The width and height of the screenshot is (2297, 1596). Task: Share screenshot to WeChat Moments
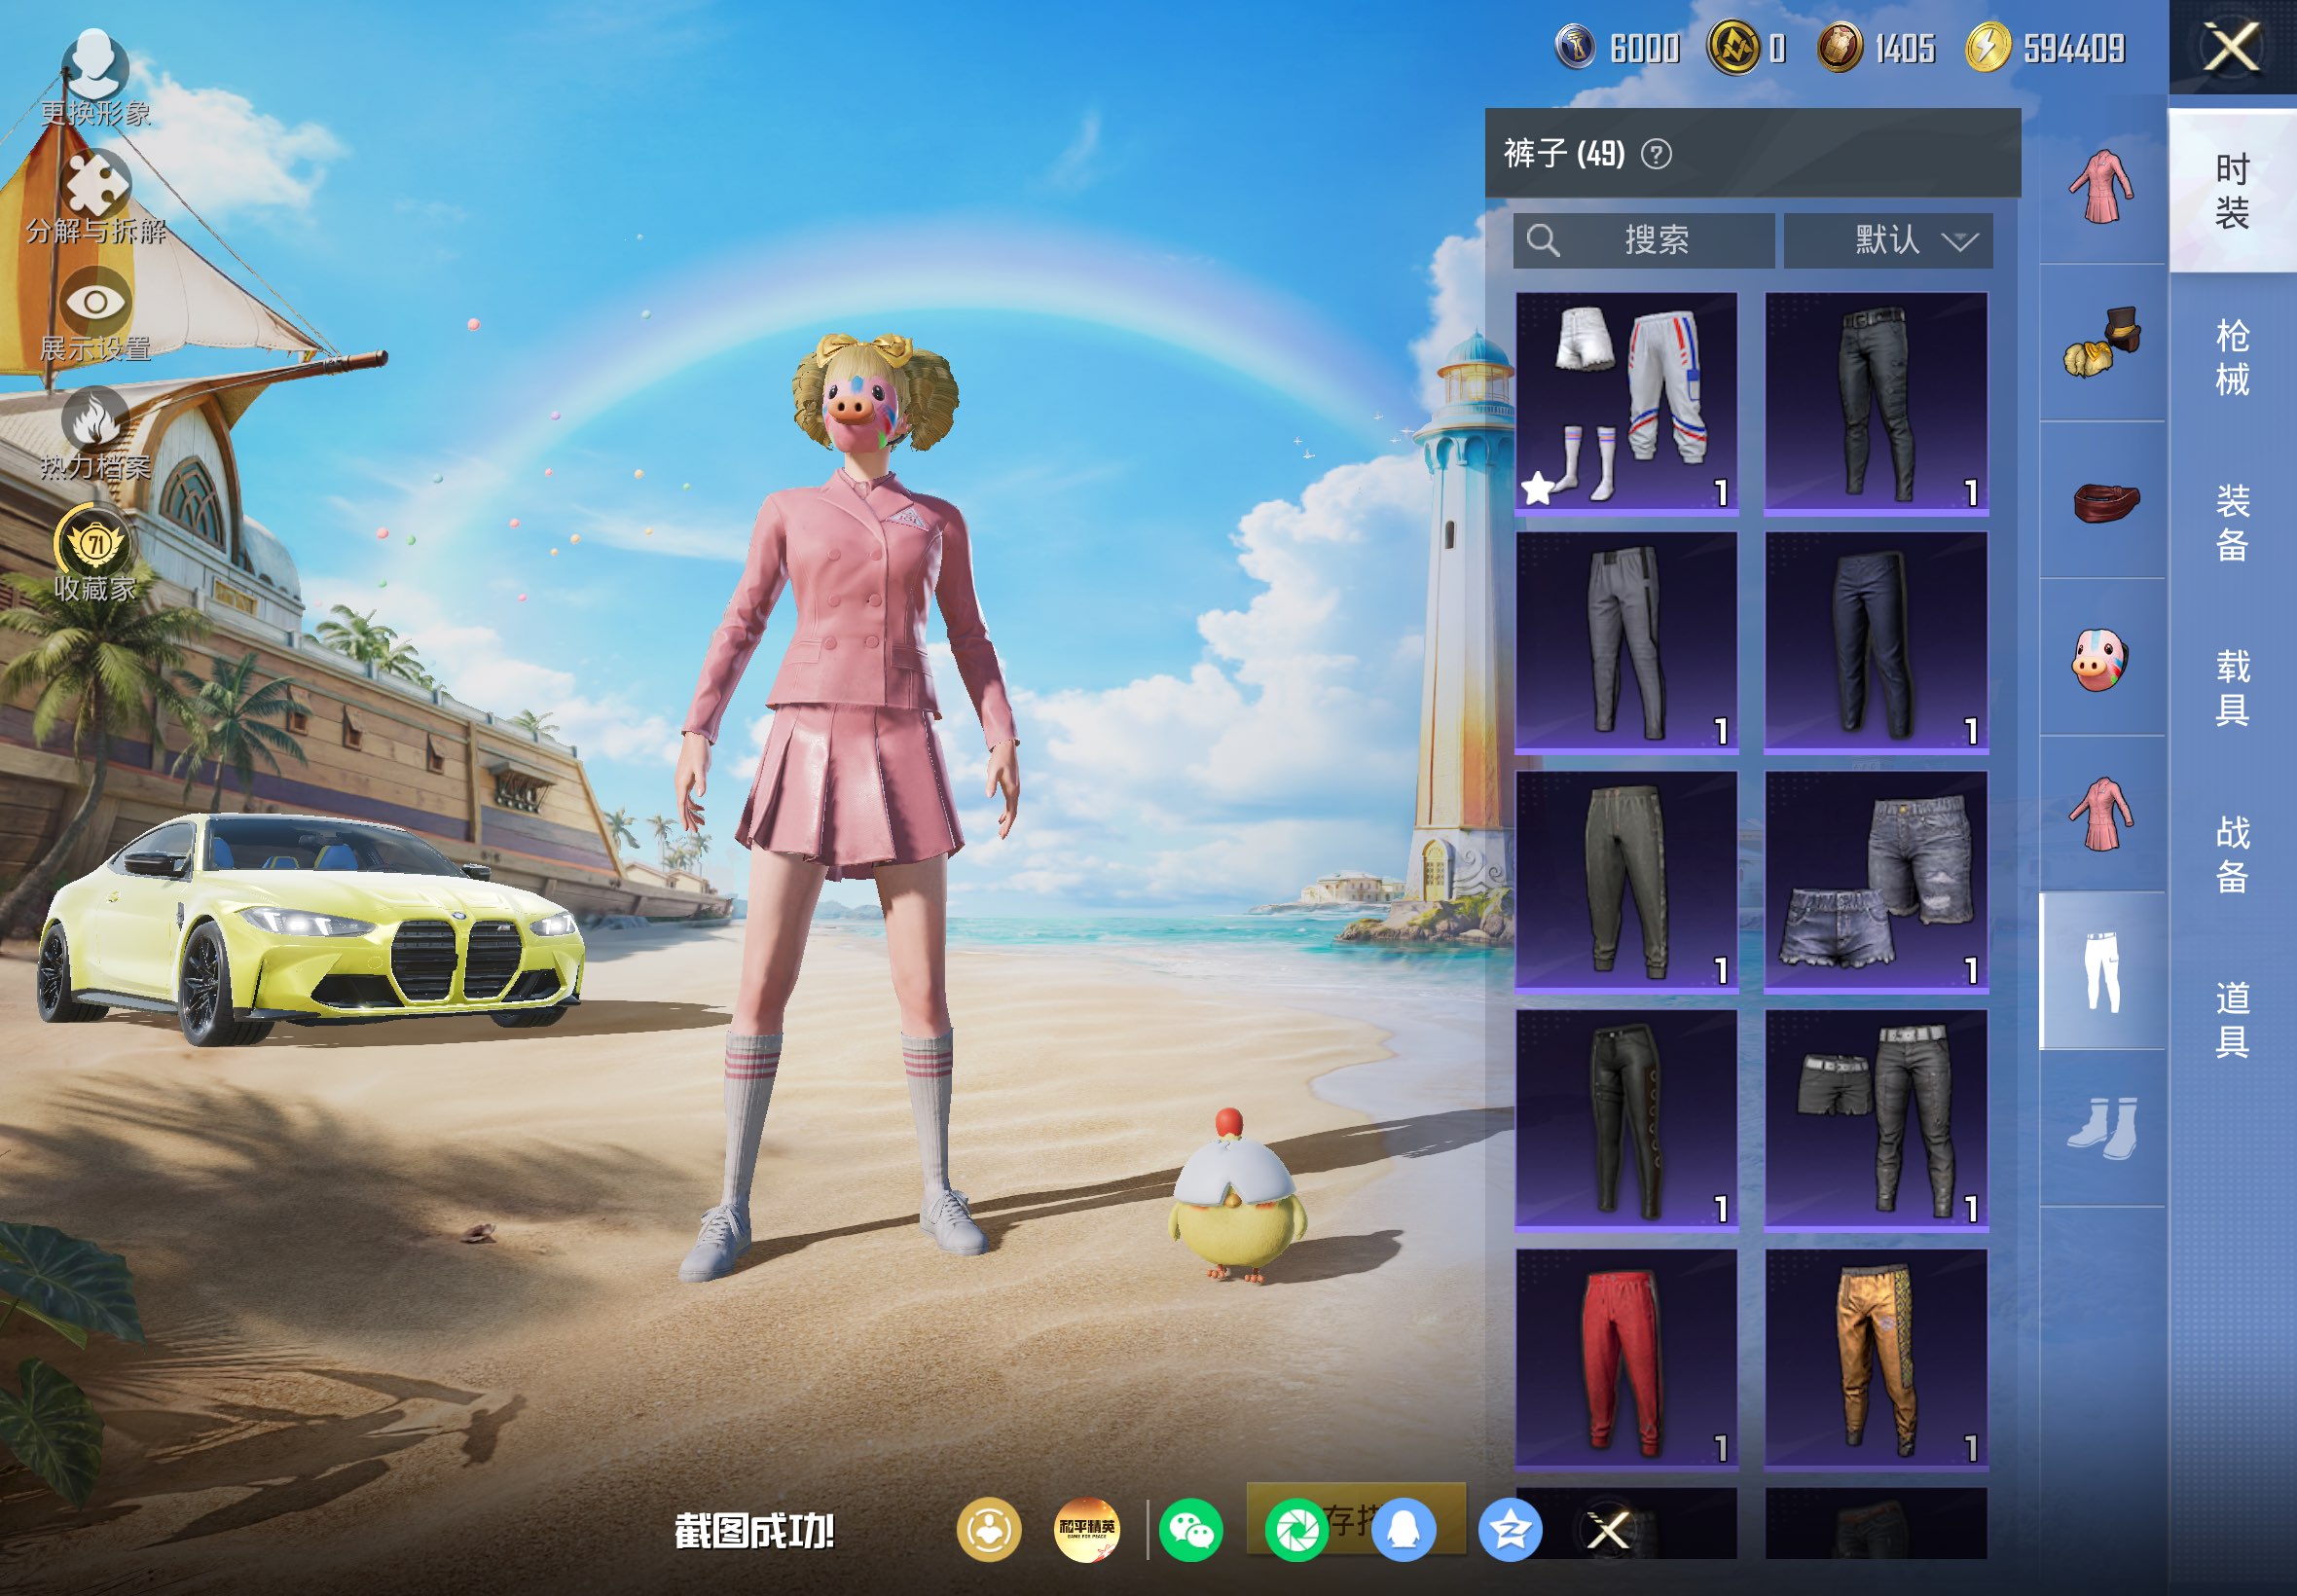click(x=1297, y=1530)
